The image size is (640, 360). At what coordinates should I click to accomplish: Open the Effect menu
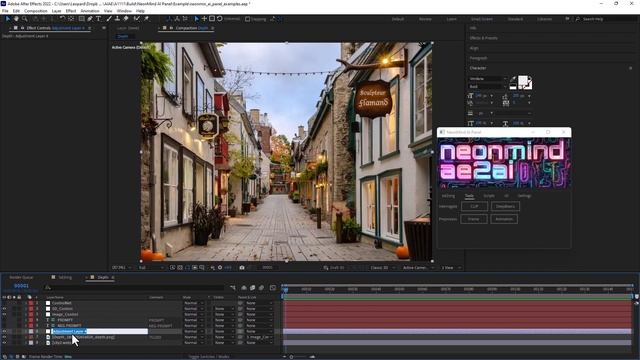pos(71,11)
